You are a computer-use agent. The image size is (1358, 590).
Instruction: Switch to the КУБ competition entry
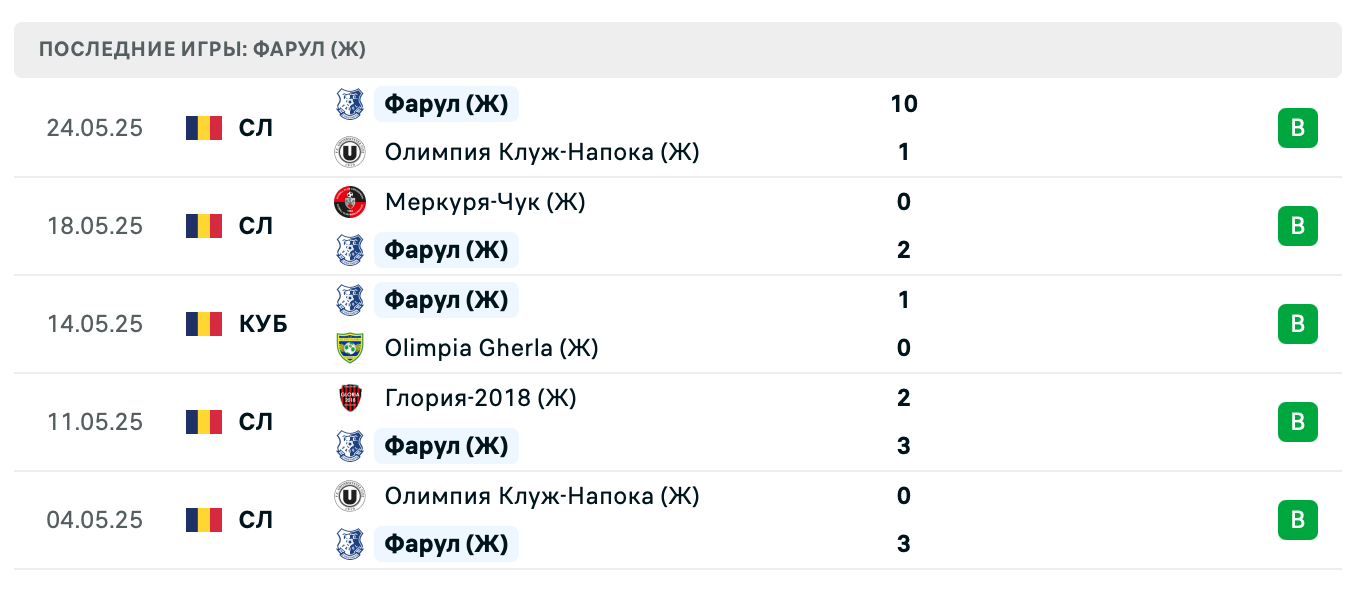(263, 324)
